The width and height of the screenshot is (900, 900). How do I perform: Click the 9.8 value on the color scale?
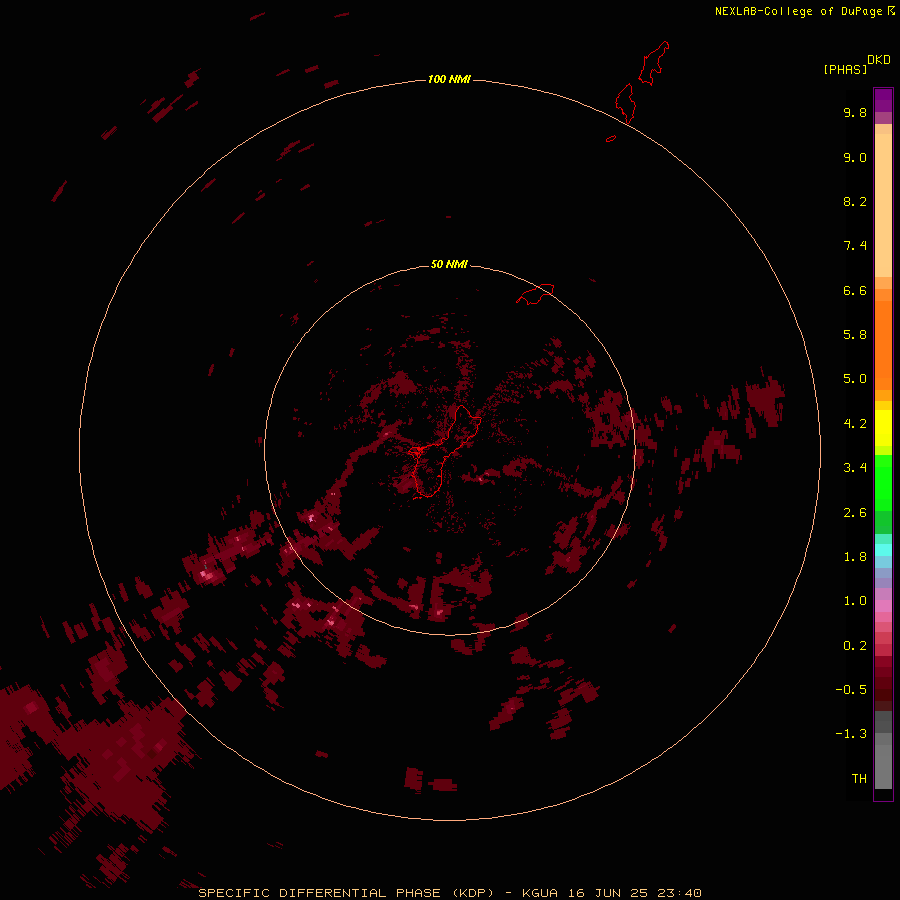tap(855, 112)
